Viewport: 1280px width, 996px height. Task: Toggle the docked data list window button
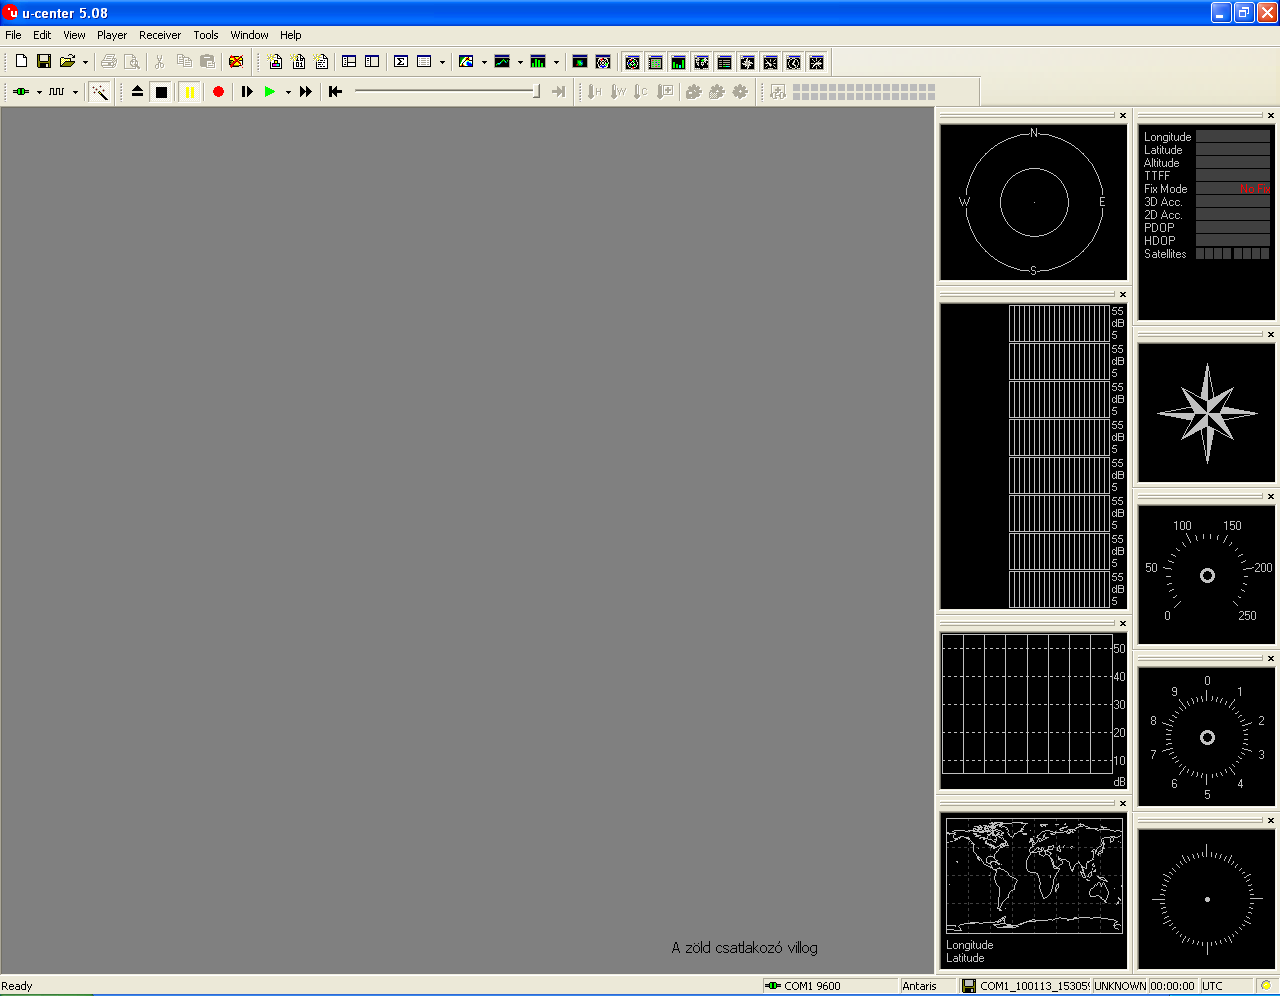coord(724,62)
